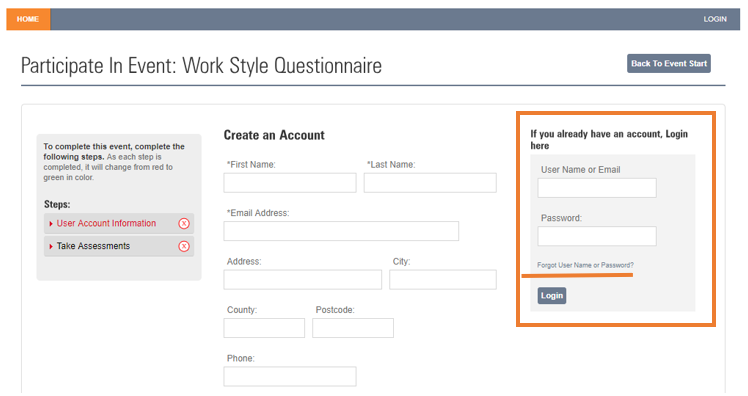Select the Take Assessments step

tap(119, 246)
